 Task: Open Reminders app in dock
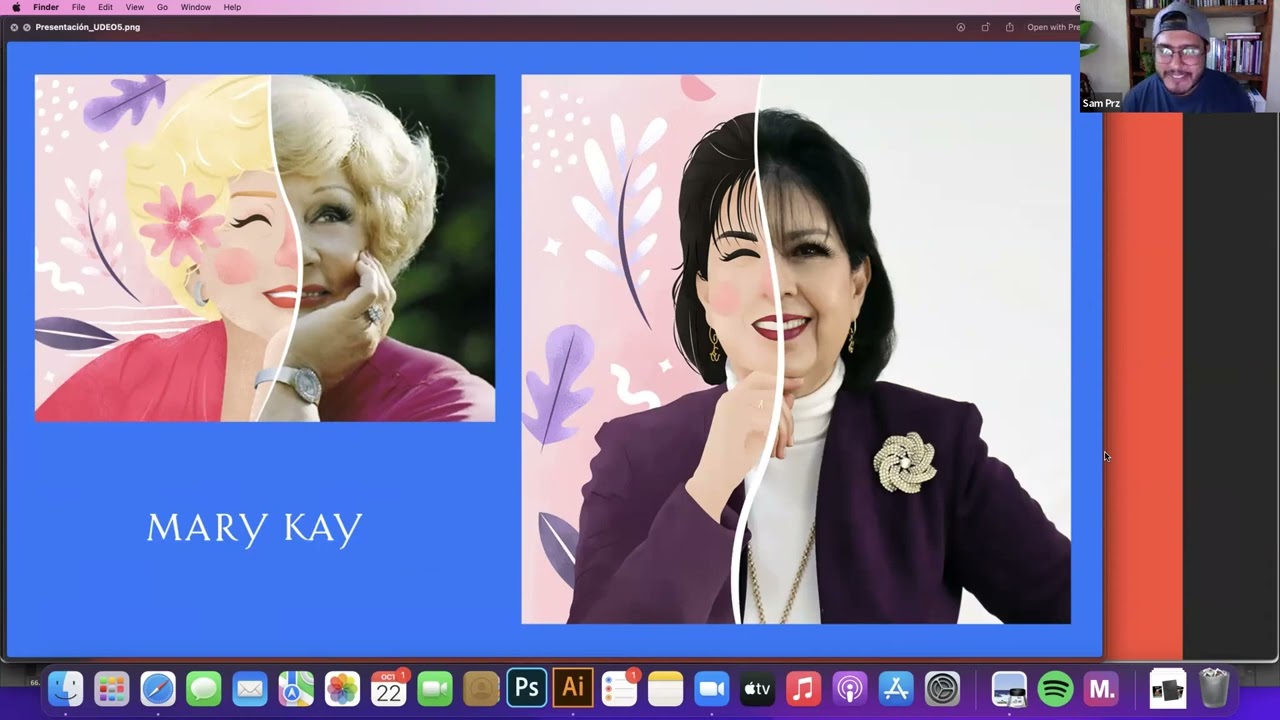tap(619, 688)
